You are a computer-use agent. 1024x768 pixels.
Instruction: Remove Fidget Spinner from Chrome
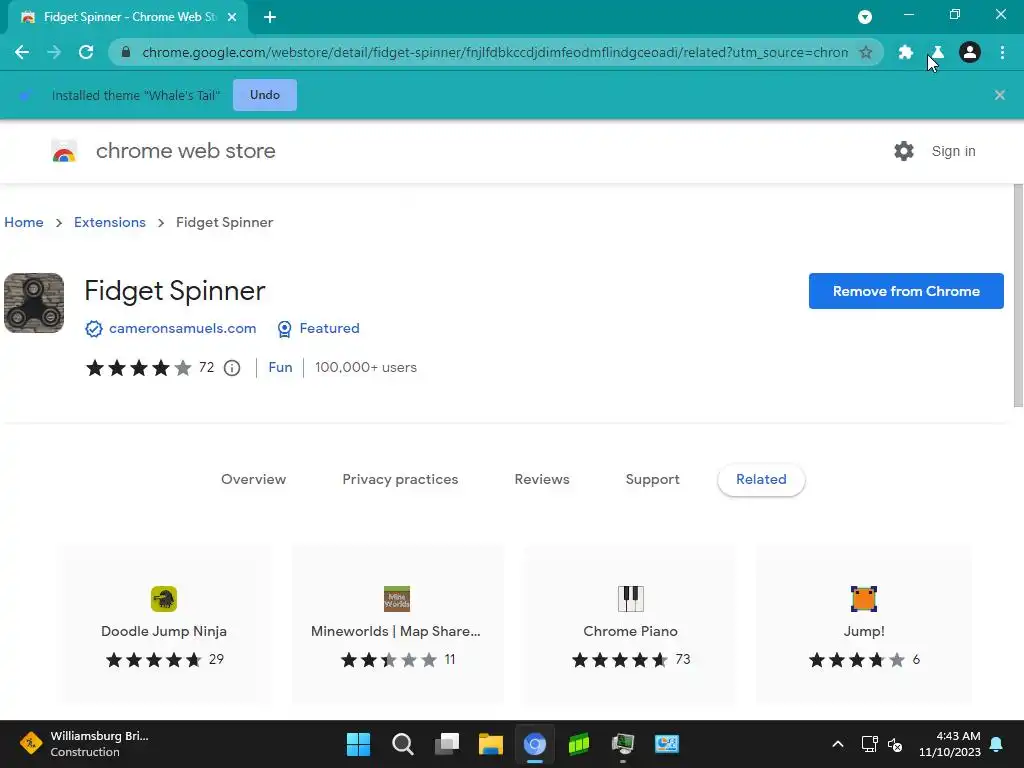point(906,291)
